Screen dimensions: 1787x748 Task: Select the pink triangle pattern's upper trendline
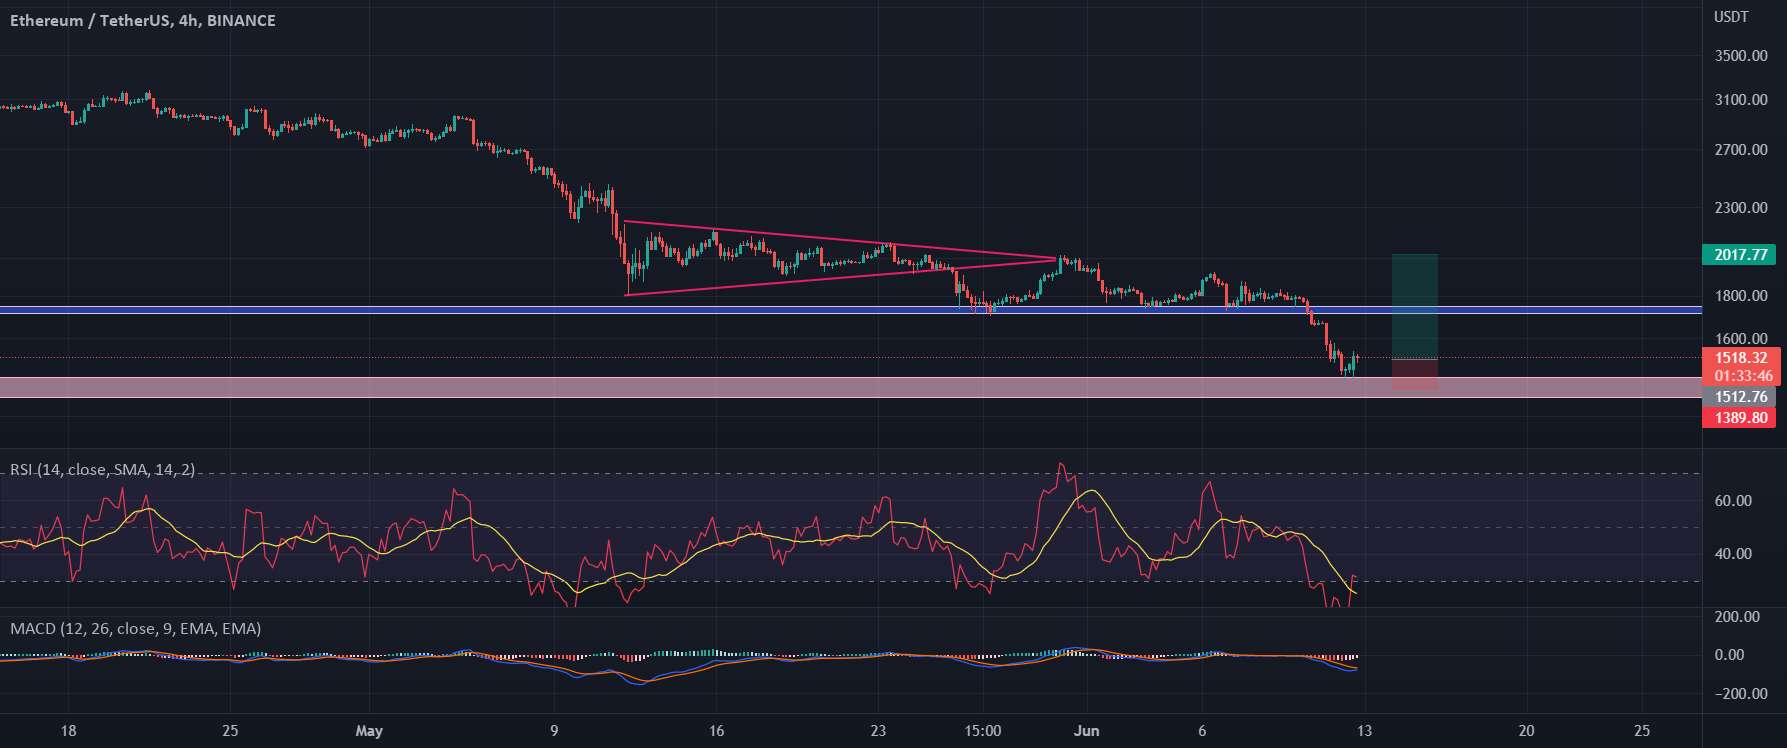pyautogui.click(x=840, y=240)
